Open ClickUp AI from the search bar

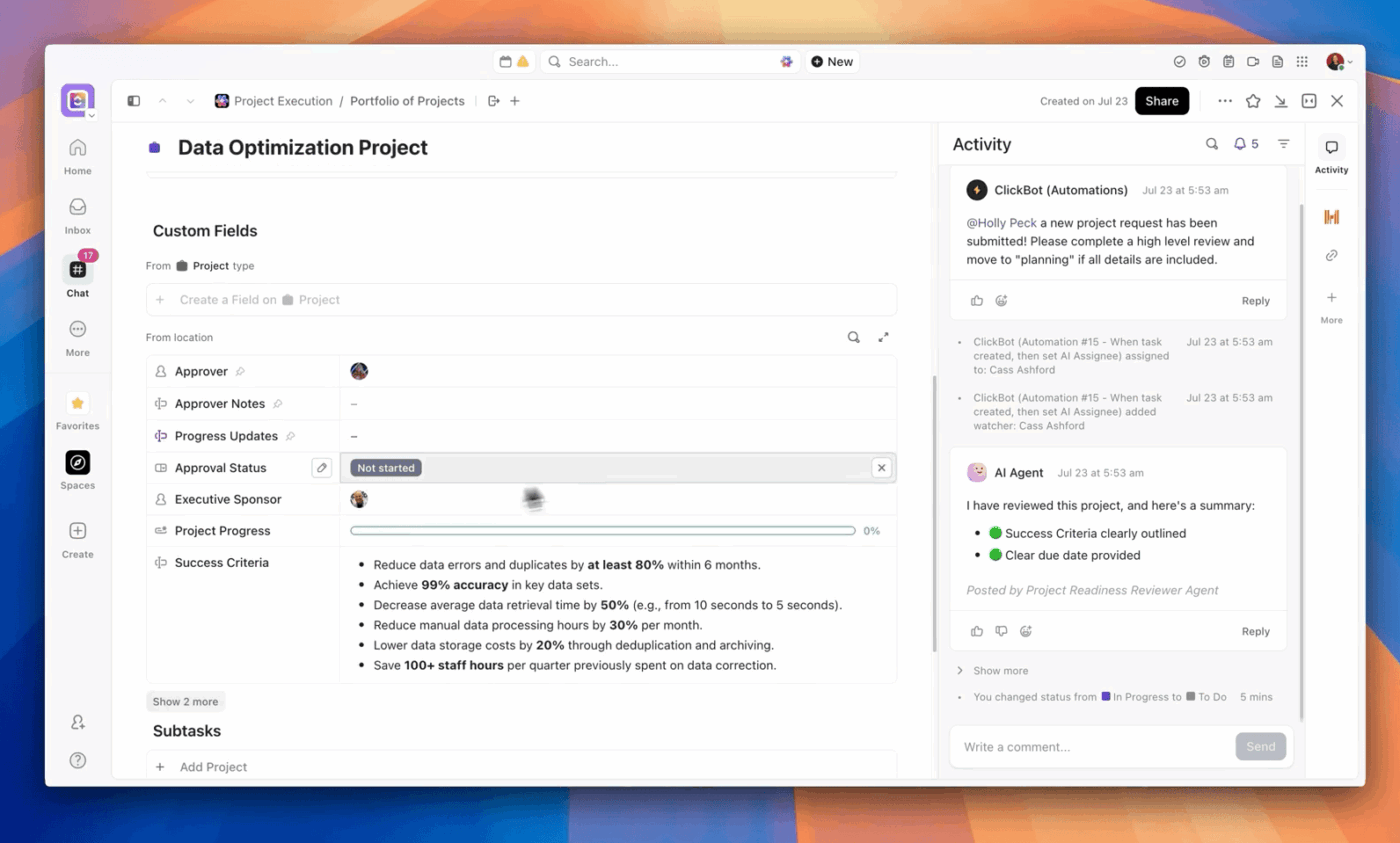788,61
